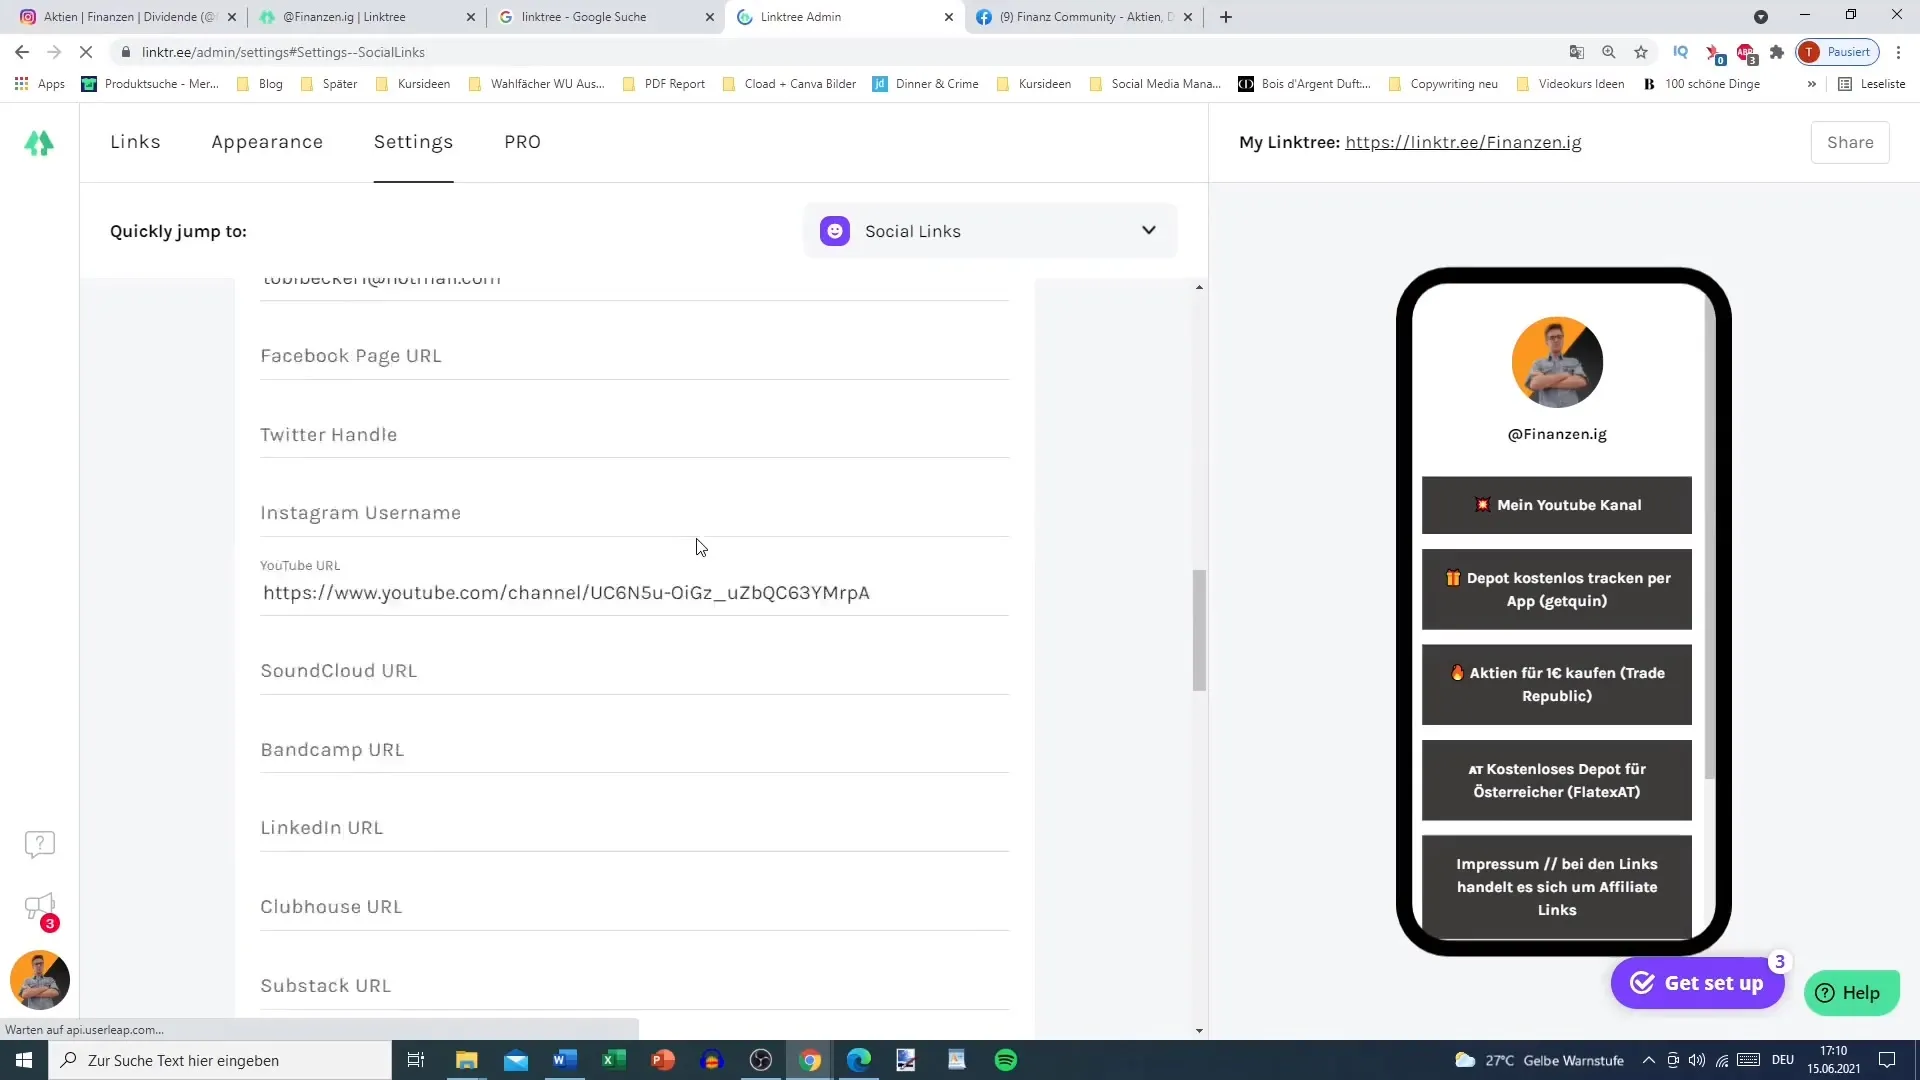Open the Windows Start menu
Viewport: 1920px width, 1080px height.
[x=24, y=1060]
